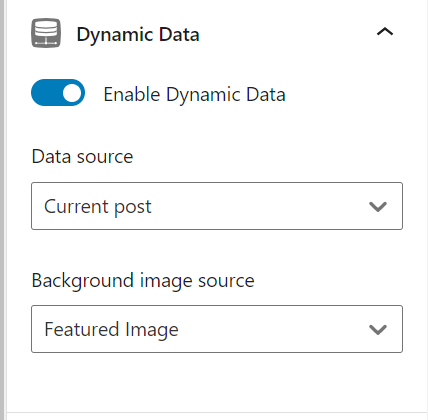This screenshot has height=420, width=428.
Task: Click the Data source field label
Action: point(82,156)
